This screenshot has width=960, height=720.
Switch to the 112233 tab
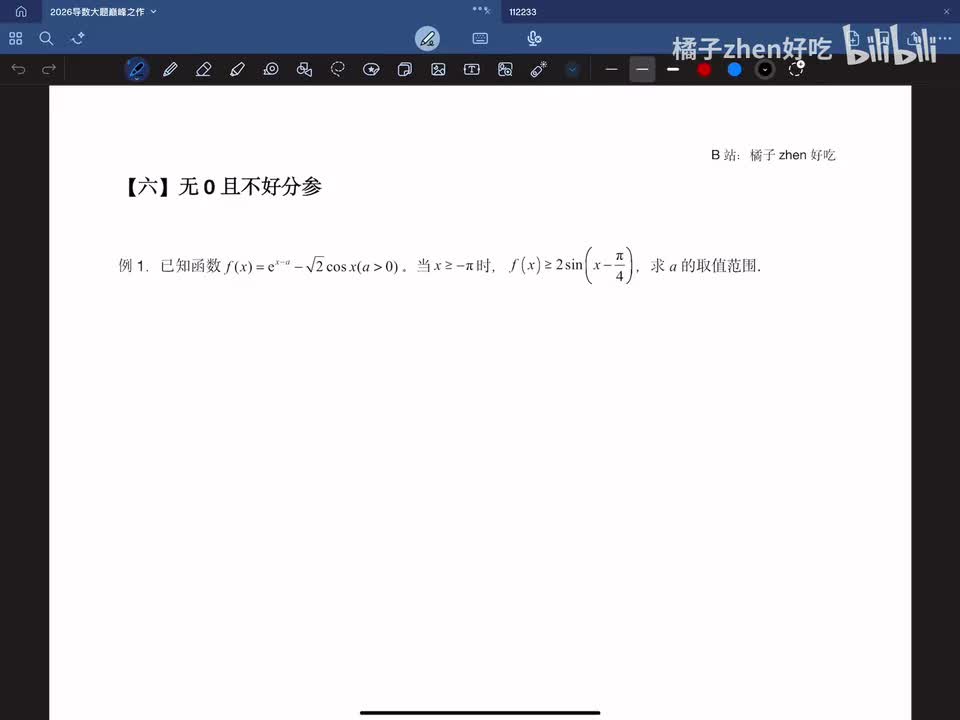(x=522, y=12)
